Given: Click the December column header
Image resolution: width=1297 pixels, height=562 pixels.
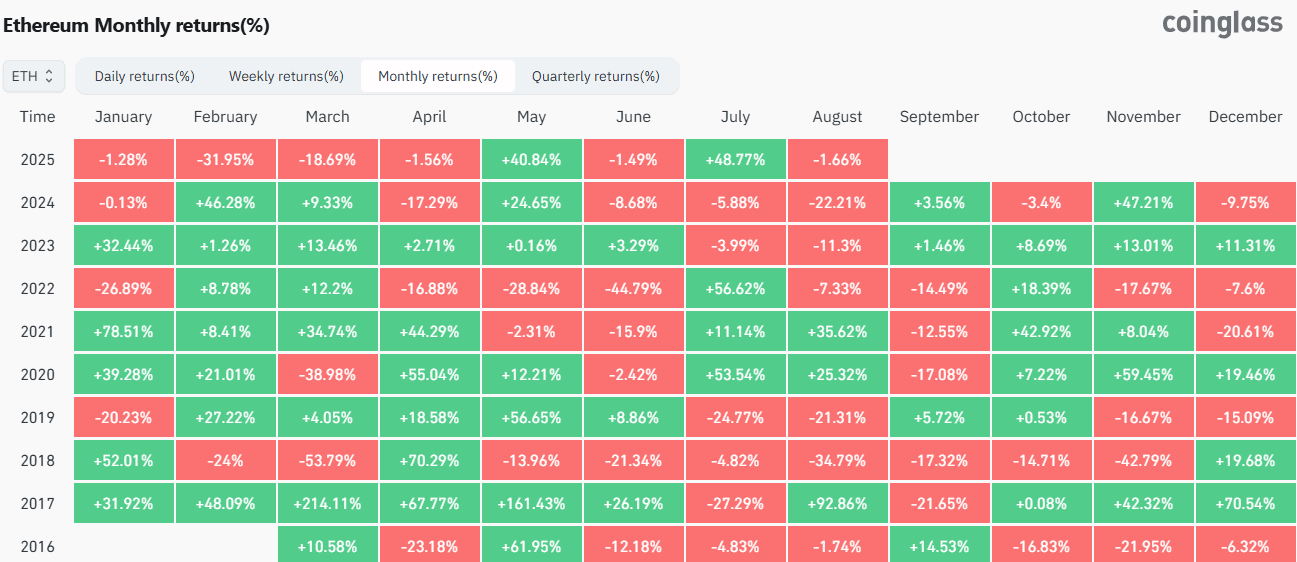Looking at the screenshot, I should (1245, 117).
